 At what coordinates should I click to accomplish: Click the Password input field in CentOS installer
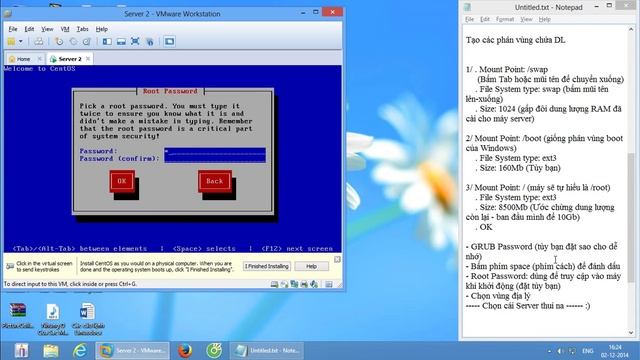pyautogui.click(x=215, y=151)
